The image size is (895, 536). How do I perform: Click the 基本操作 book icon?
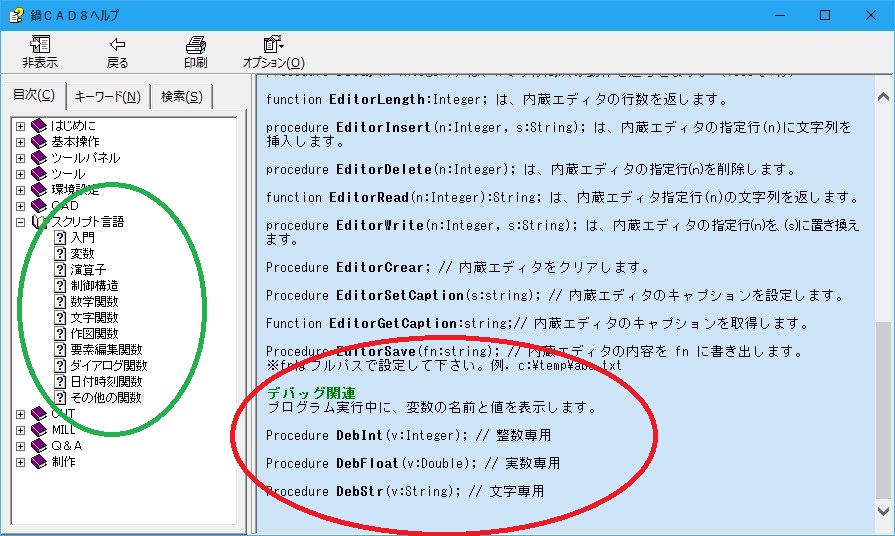39,142
